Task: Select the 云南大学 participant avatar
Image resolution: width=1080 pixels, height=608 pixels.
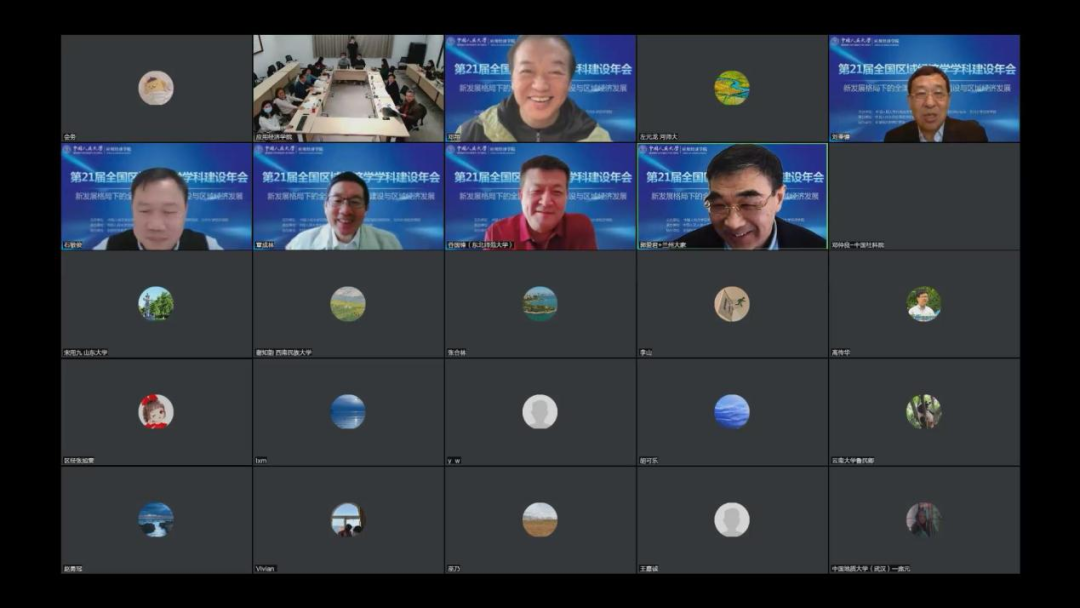Action: pyautogui.click(x=923, y=411)
